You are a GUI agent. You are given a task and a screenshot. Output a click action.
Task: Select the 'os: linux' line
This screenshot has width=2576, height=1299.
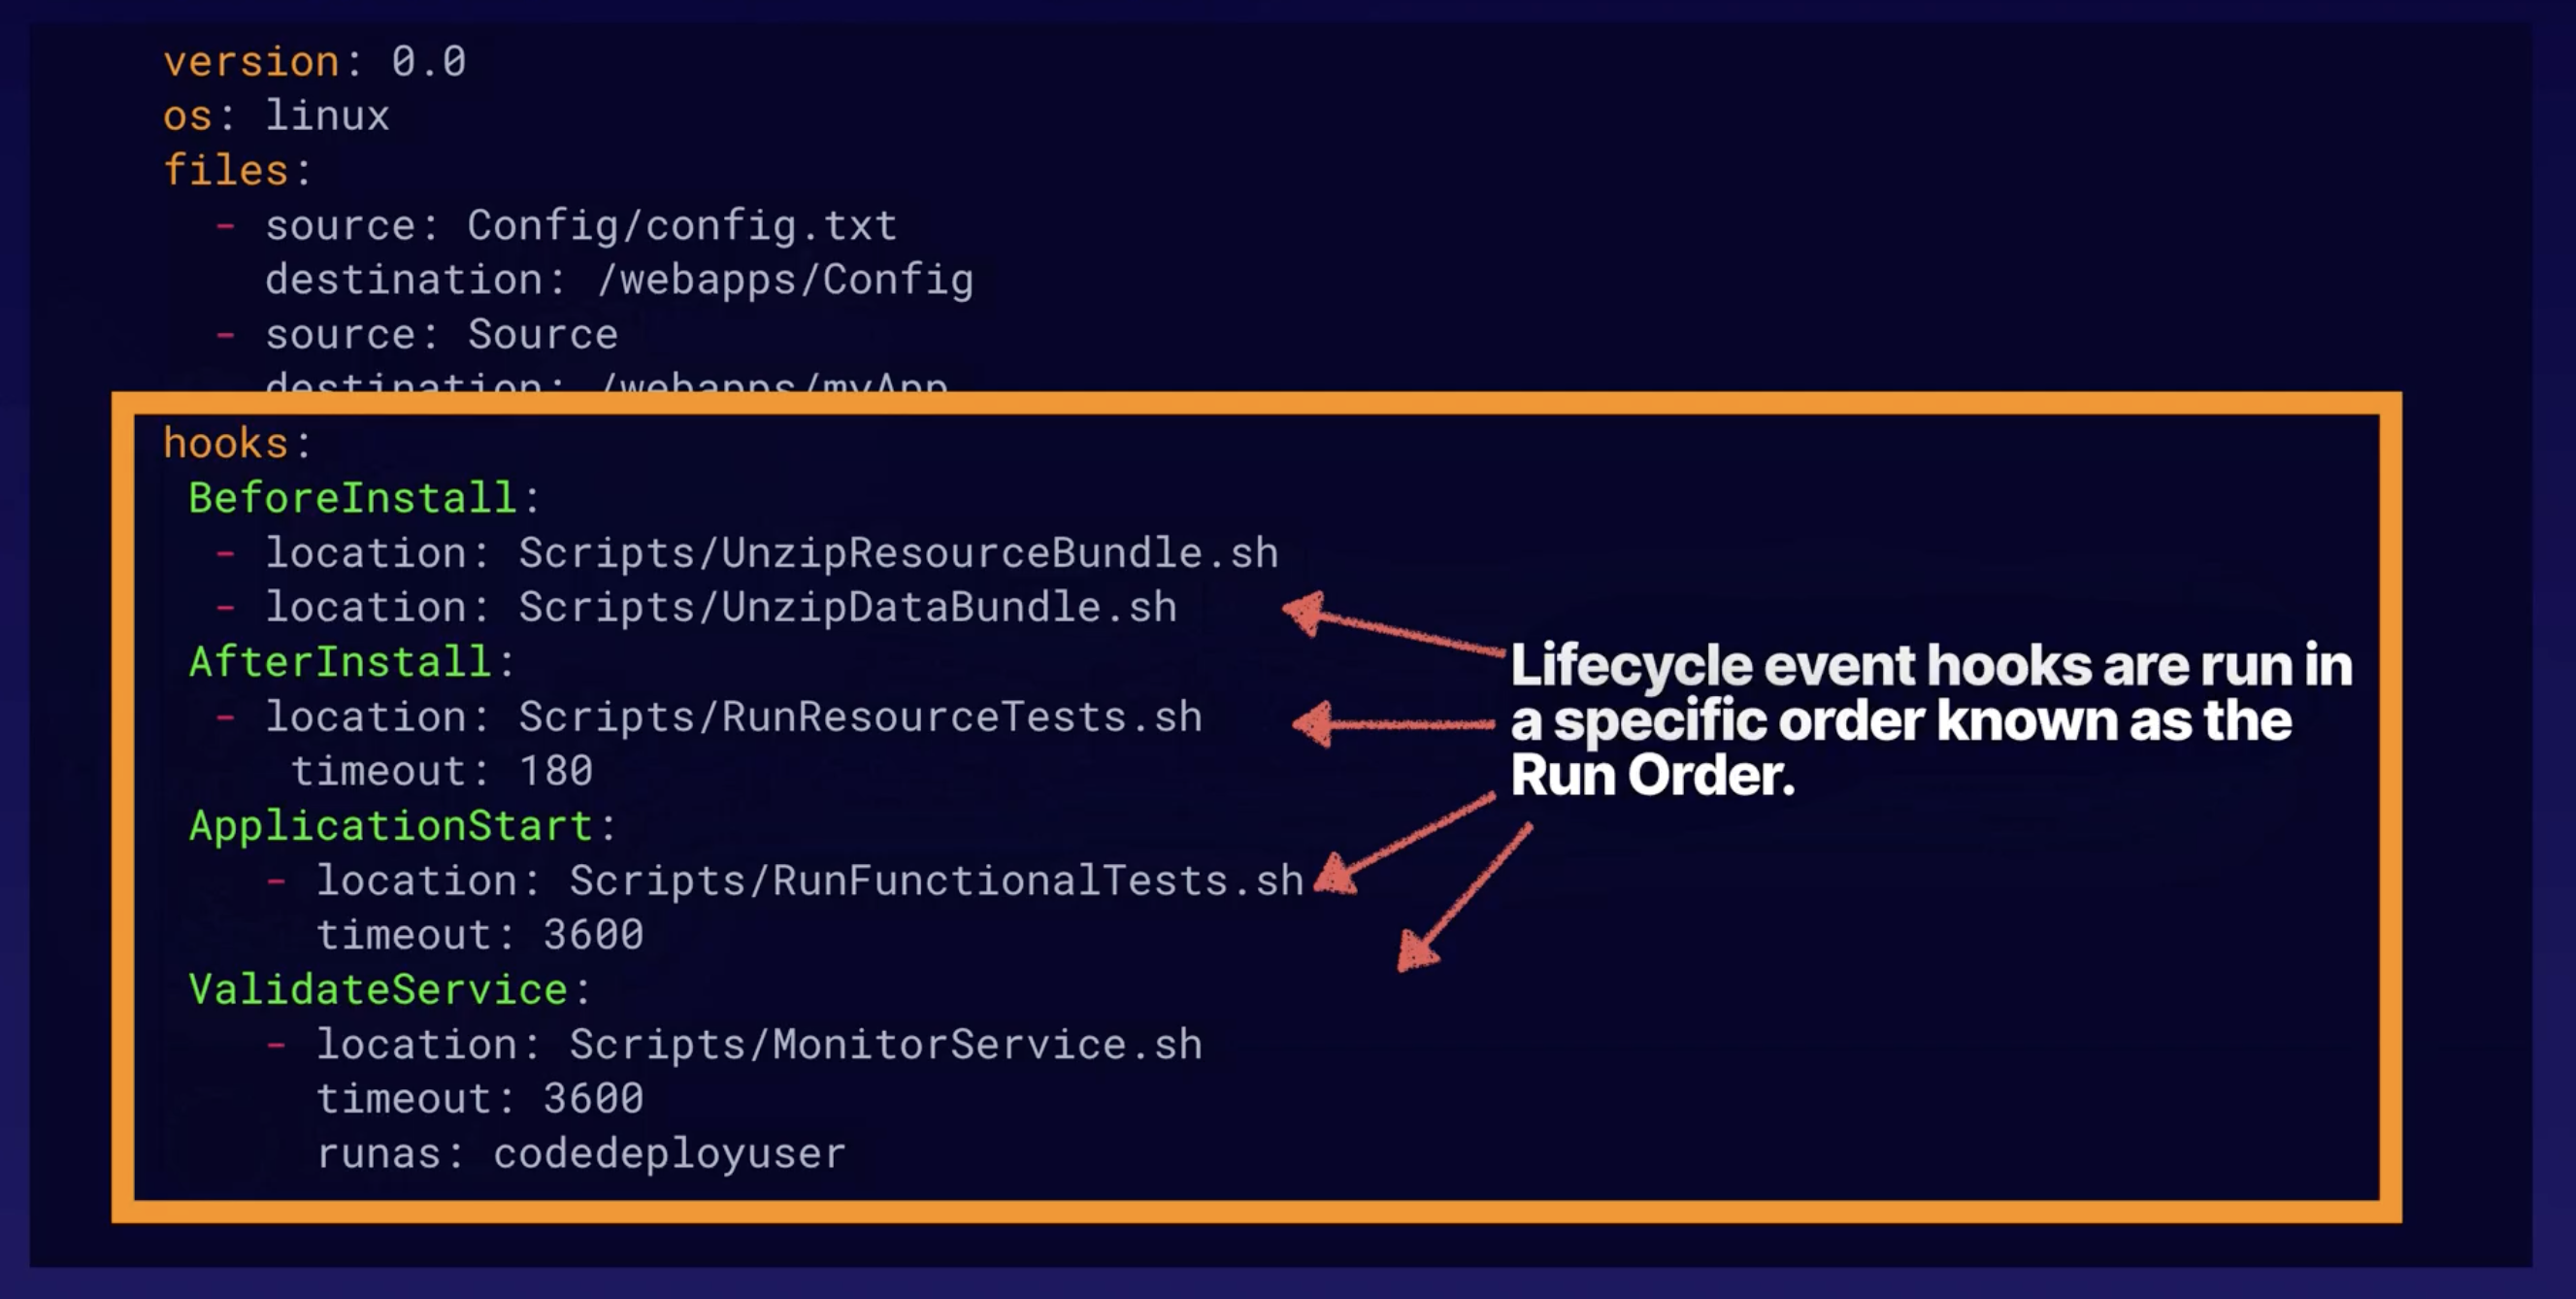click(276, 116)
